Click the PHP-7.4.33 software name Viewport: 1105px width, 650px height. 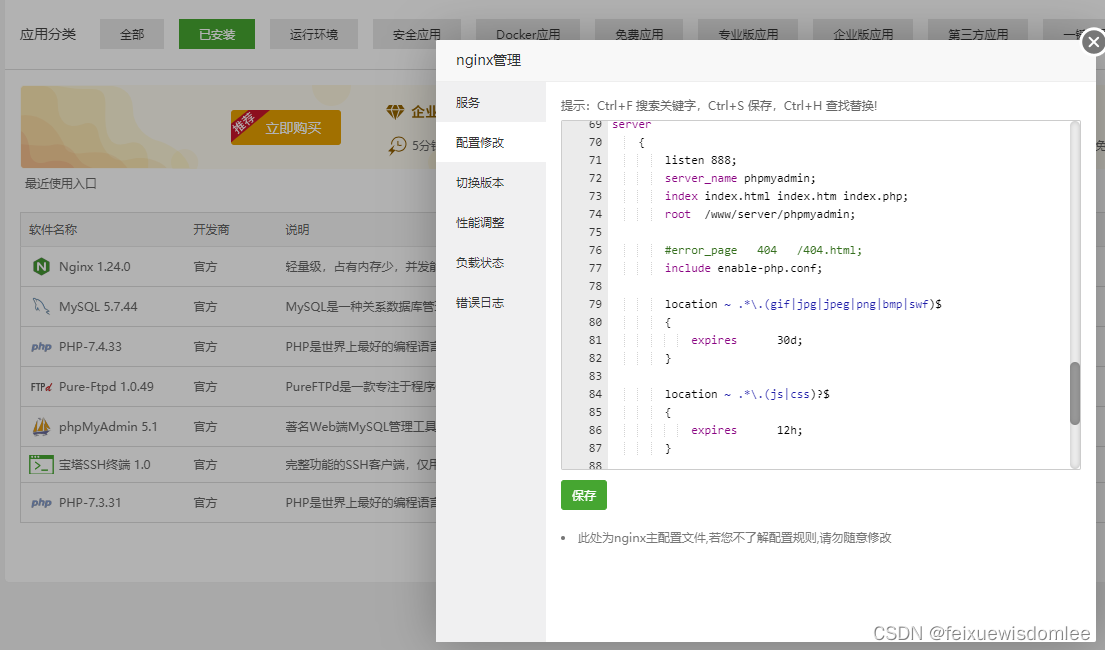[90, 347]
